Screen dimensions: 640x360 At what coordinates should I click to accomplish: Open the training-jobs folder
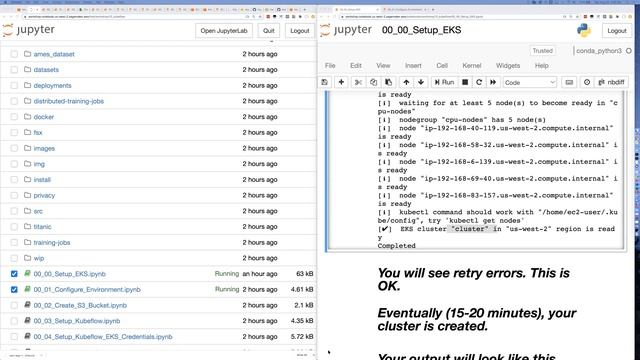click(52, 242)
